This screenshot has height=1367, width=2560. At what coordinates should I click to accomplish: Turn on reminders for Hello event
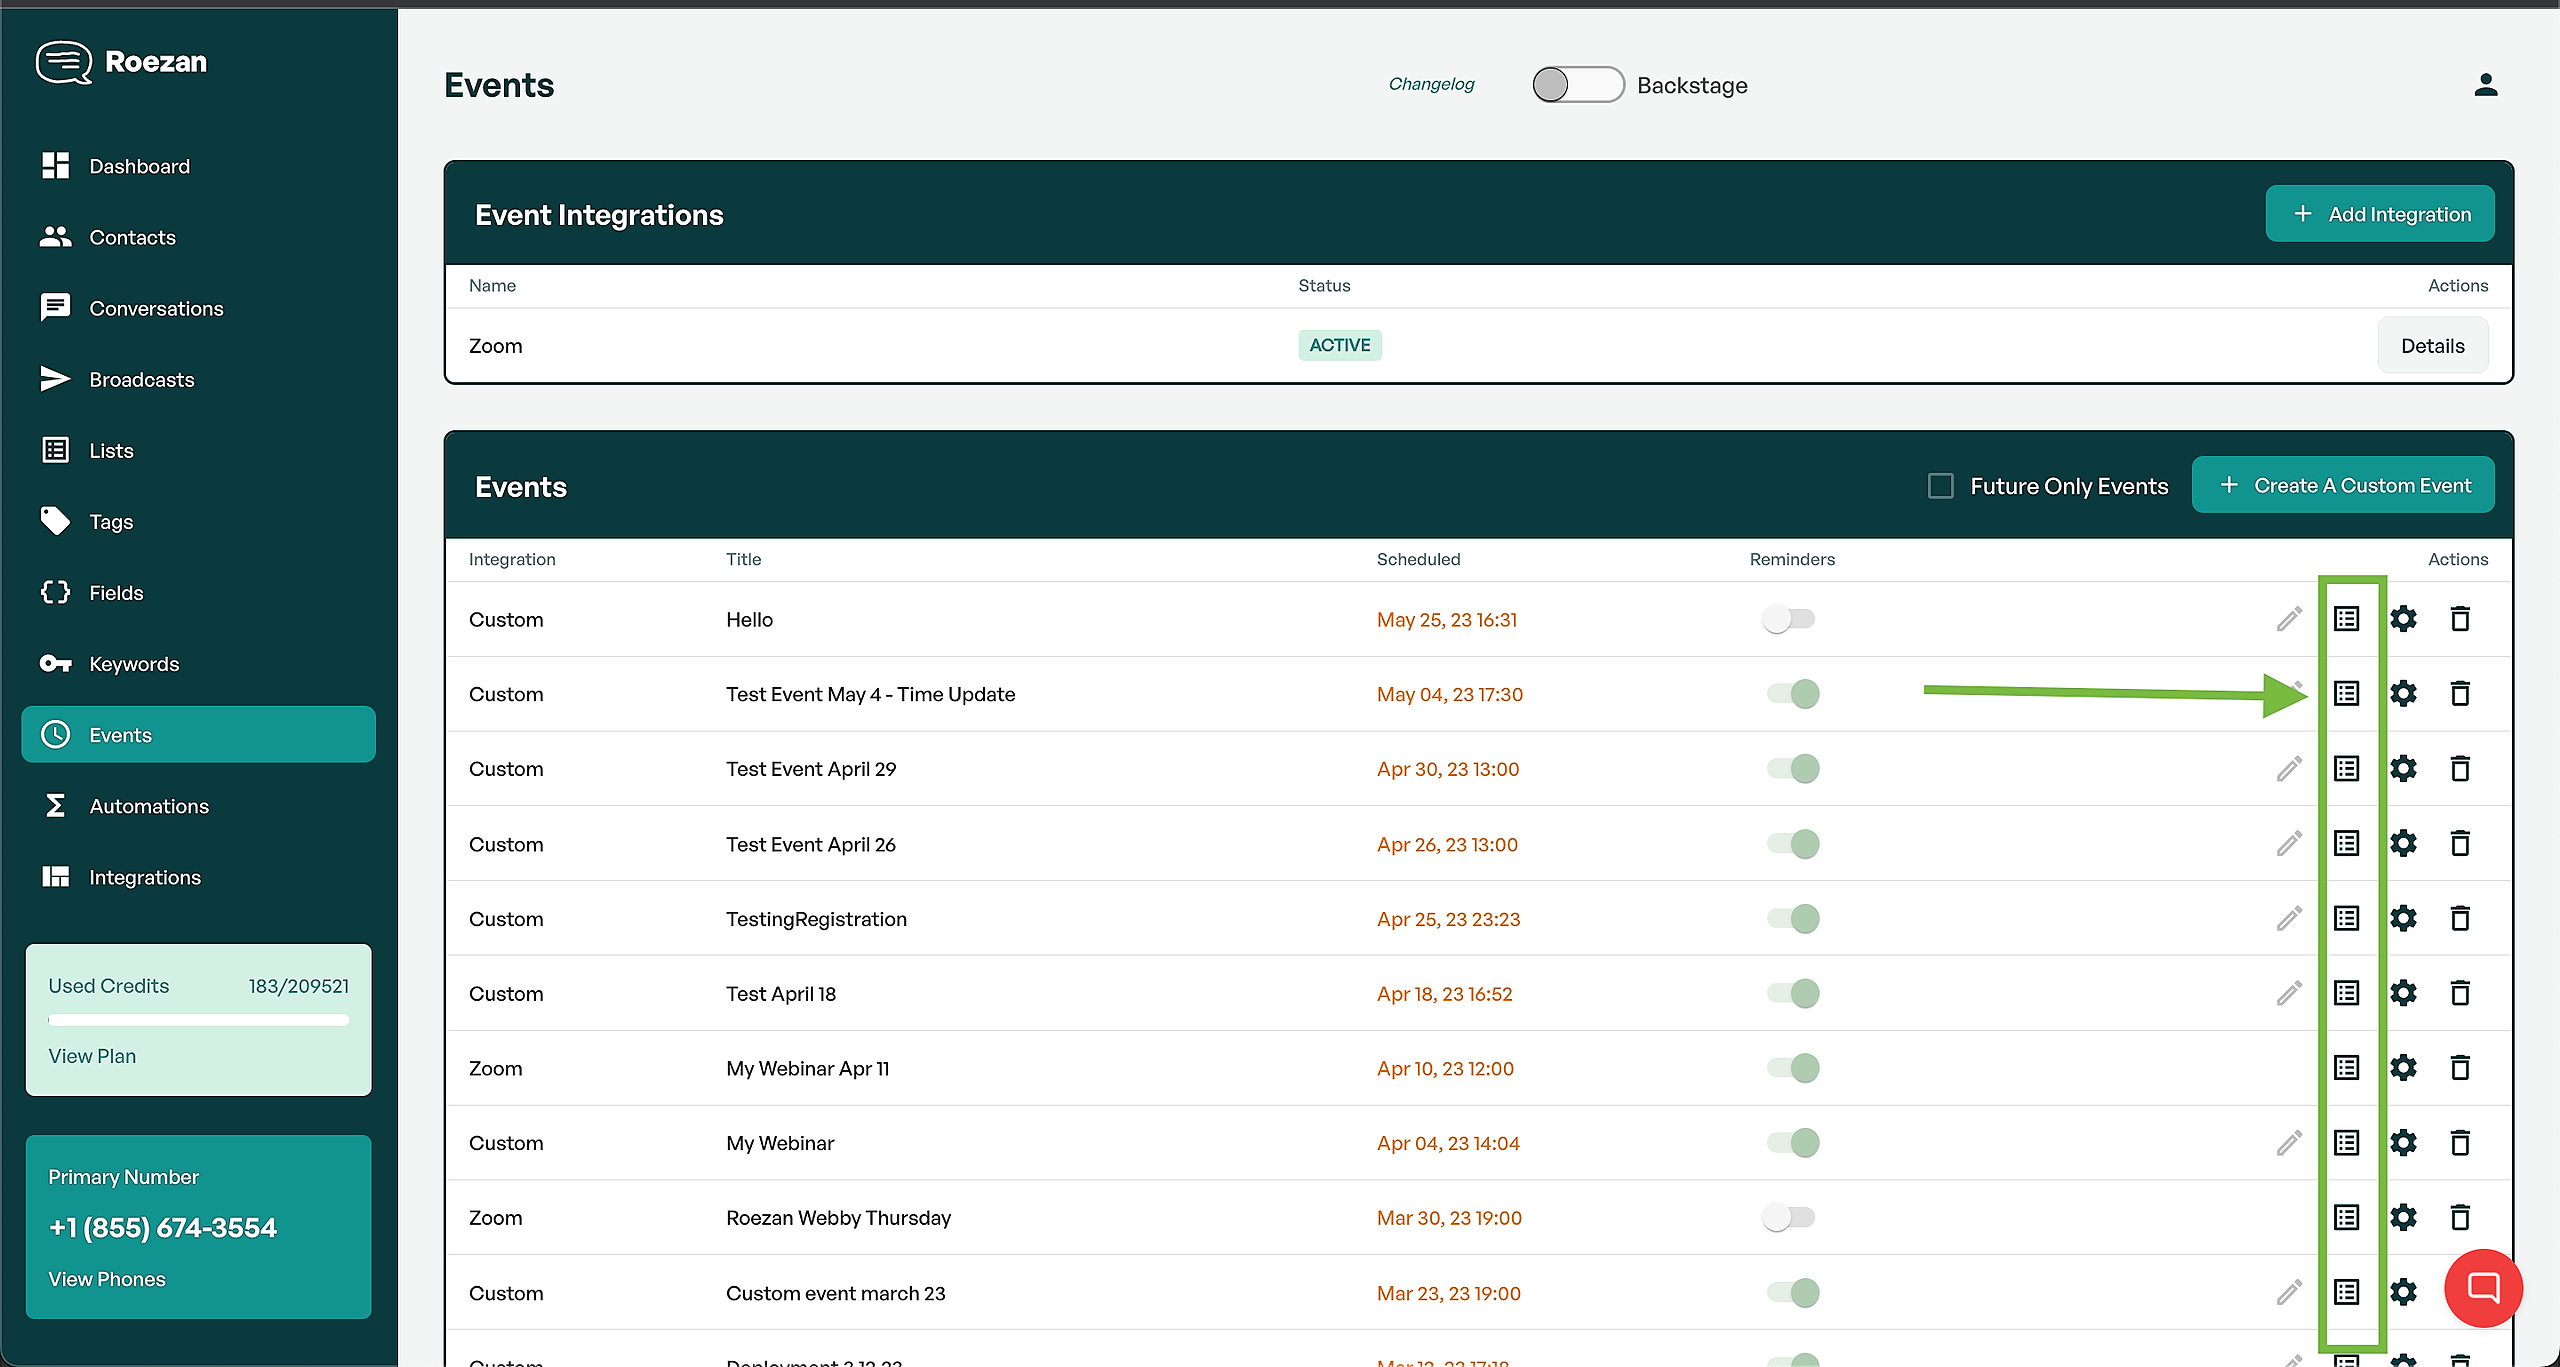pyautogui.click(x=1789, y=619)
